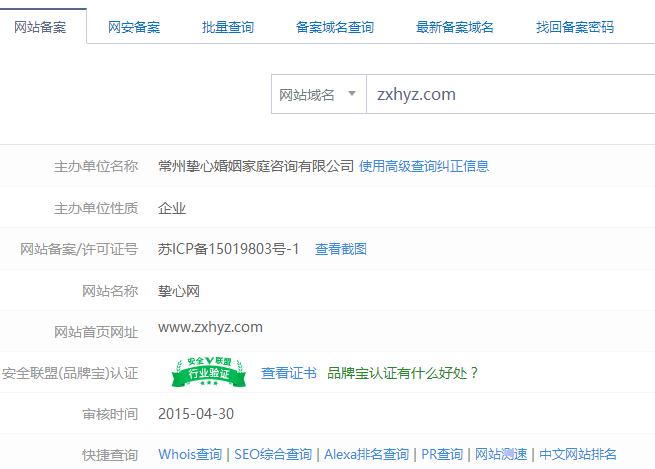Open 品牌宝认证有什么好处 link

tap(403, 373)
